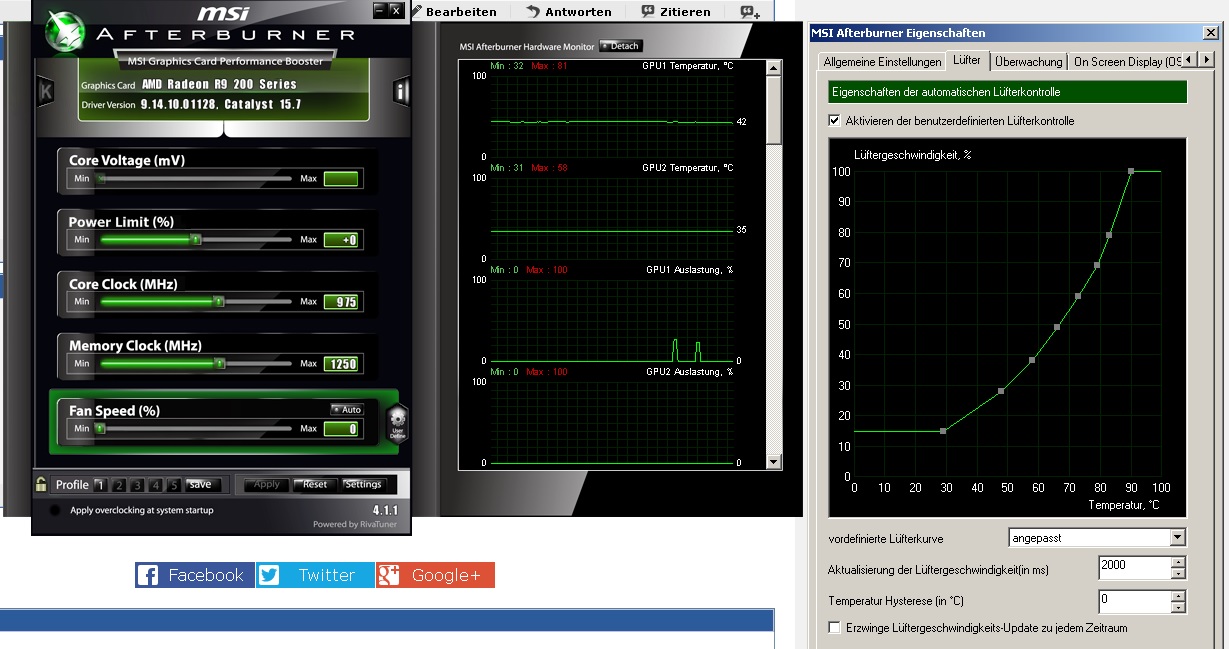Viewport: 1229px width, 649px height.
Task: Select profile slot 4
Action: pyautogui.click(x=156, y=485)
